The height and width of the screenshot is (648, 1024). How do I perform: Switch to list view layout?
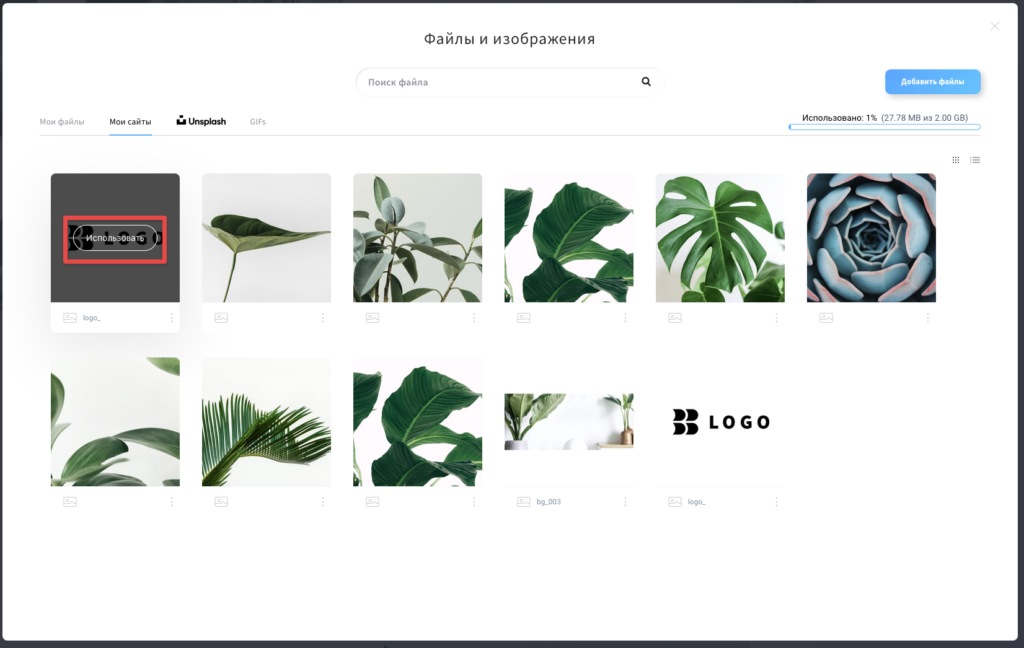pos(975,160)
